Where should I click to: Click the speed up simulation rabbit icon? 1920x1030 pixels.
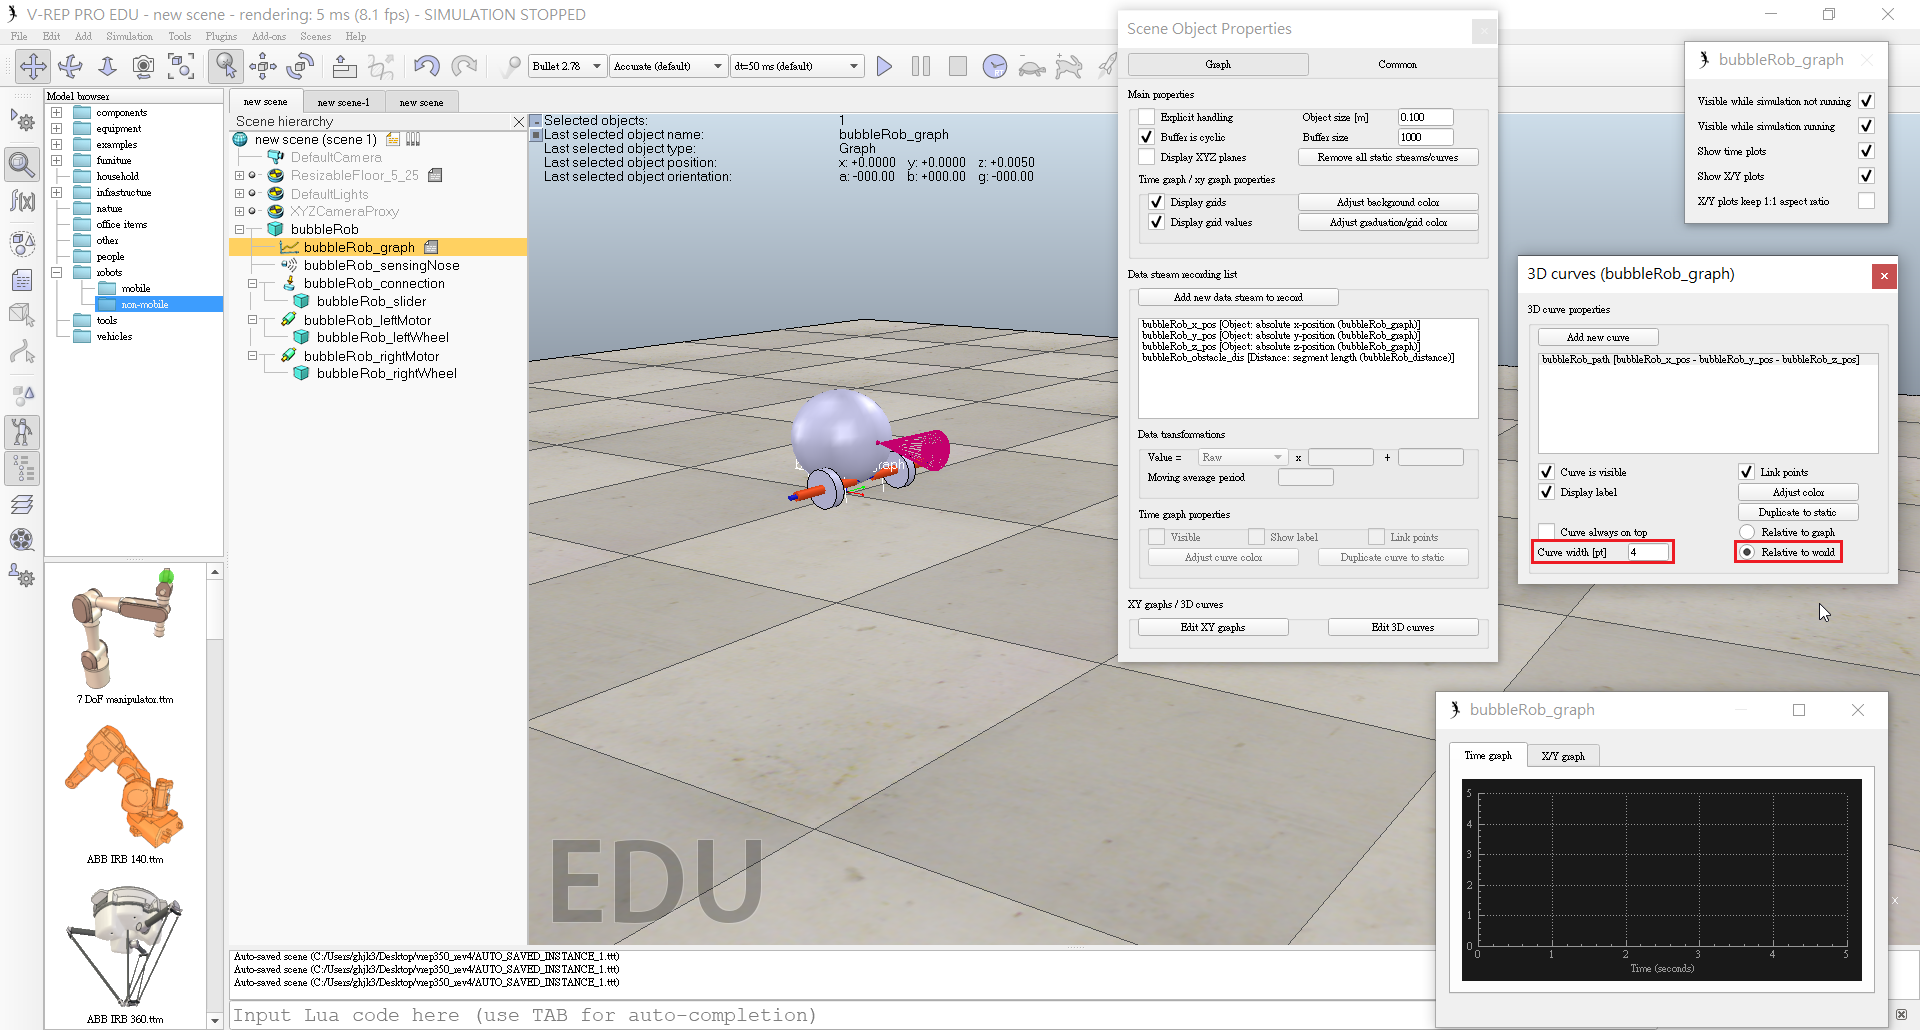[1069, 66]
